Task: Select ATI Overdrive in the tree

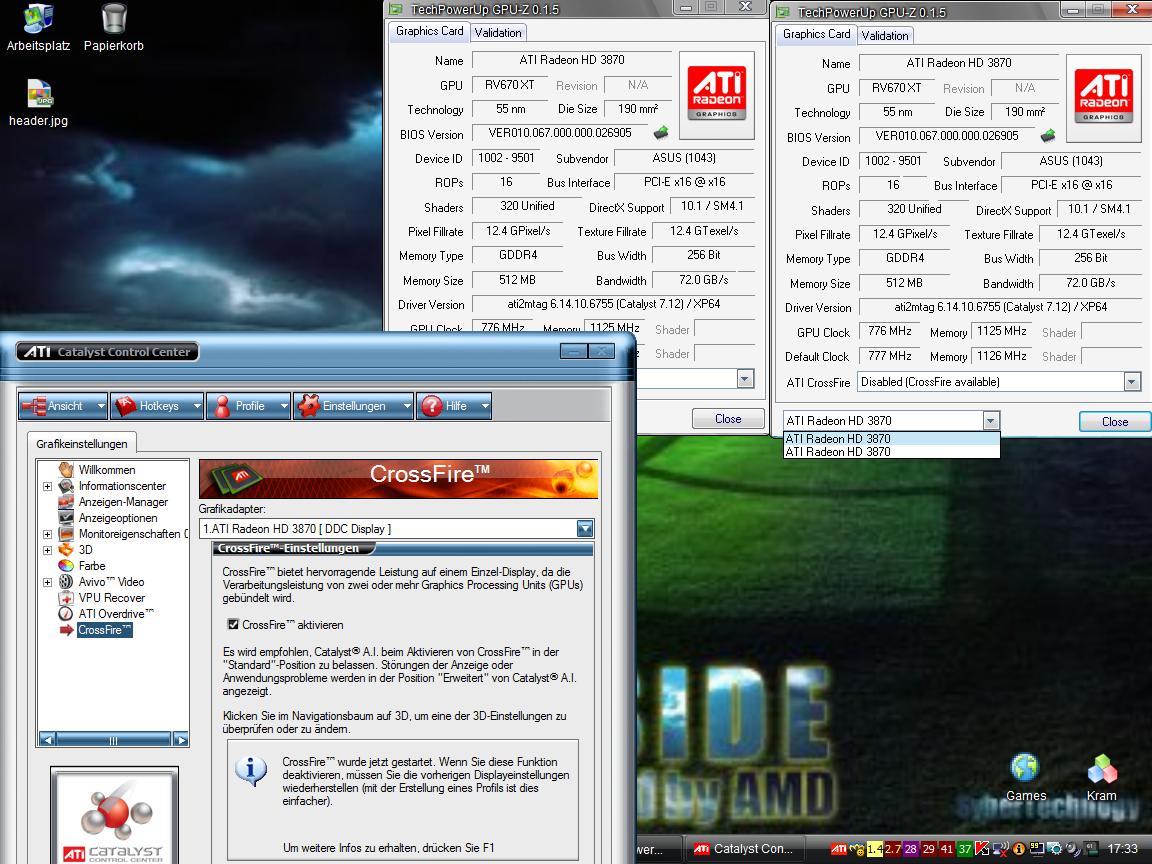Action: (x=115, y=615)
